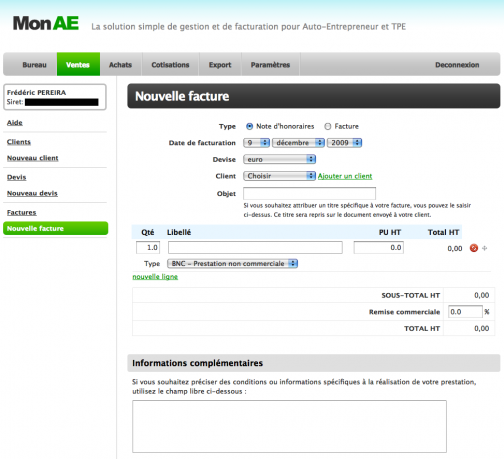Add a line via nouvelle ligne link
Screen dimensions: 504x459
(155, 277)
